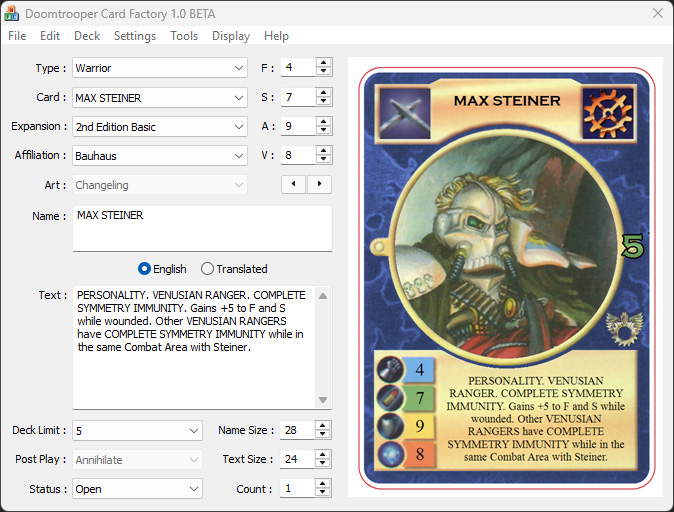This screenshot has height=512, width=674.
Task: Click the Armor shield icon on card
Action: pos(390,426)
